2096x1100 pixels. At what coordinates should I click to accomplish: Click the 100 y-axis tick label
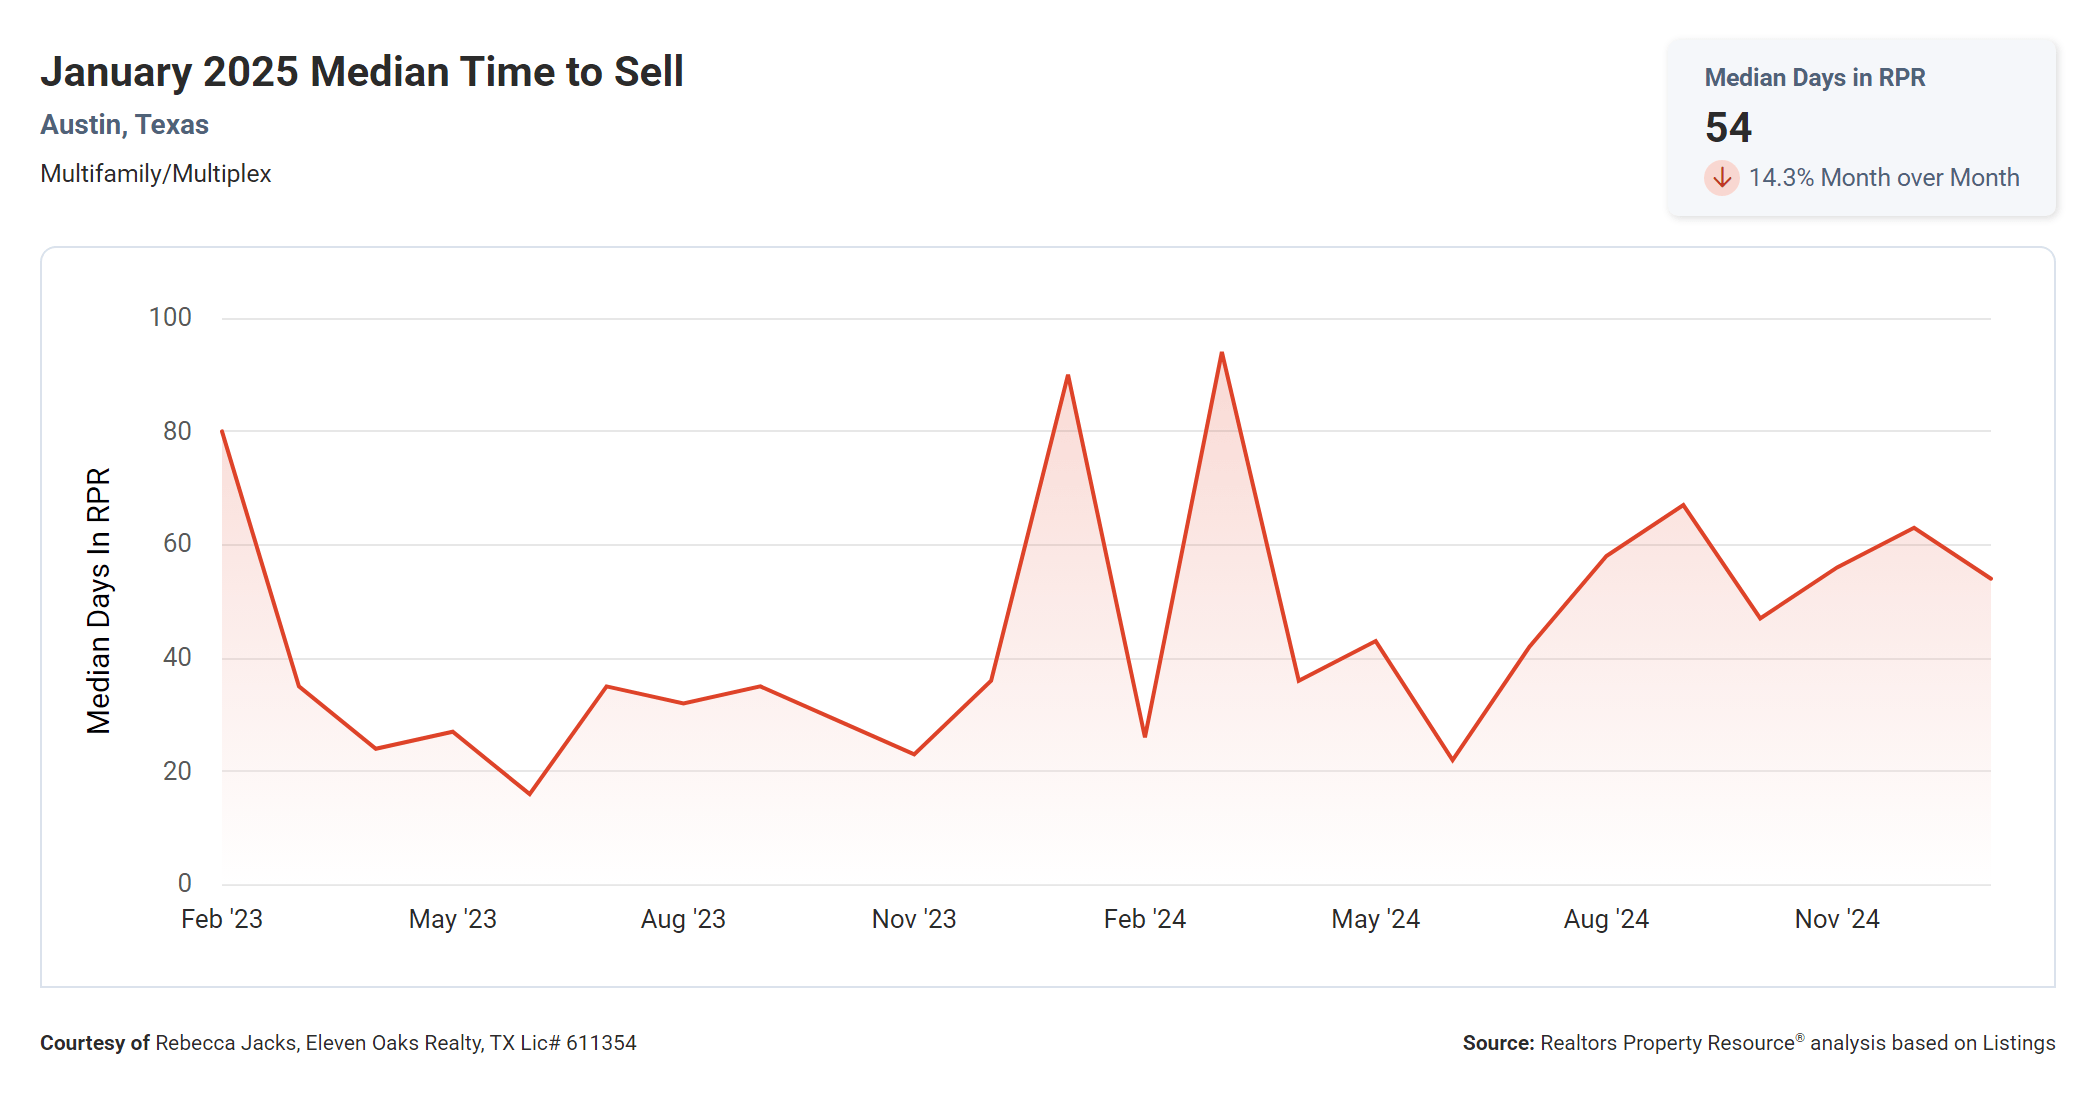pos(170,318)
